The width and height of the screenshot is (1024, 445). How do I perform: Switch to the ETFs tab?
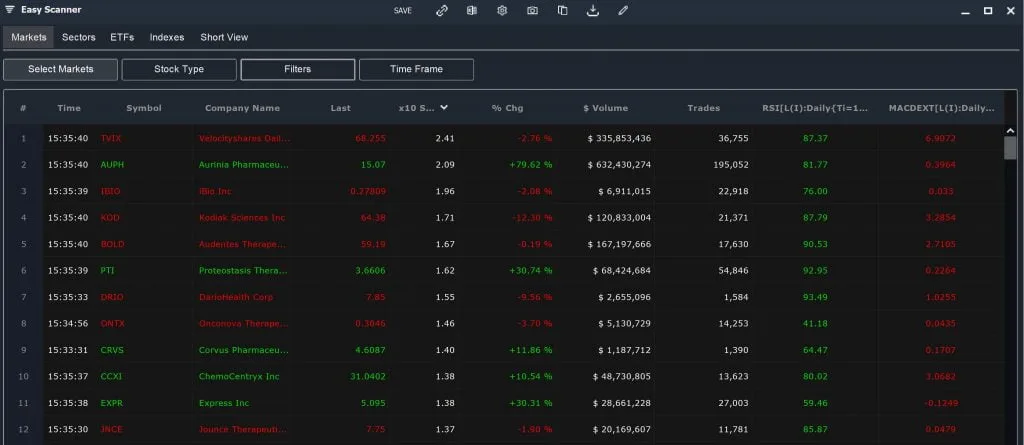(x=122, y=37)
